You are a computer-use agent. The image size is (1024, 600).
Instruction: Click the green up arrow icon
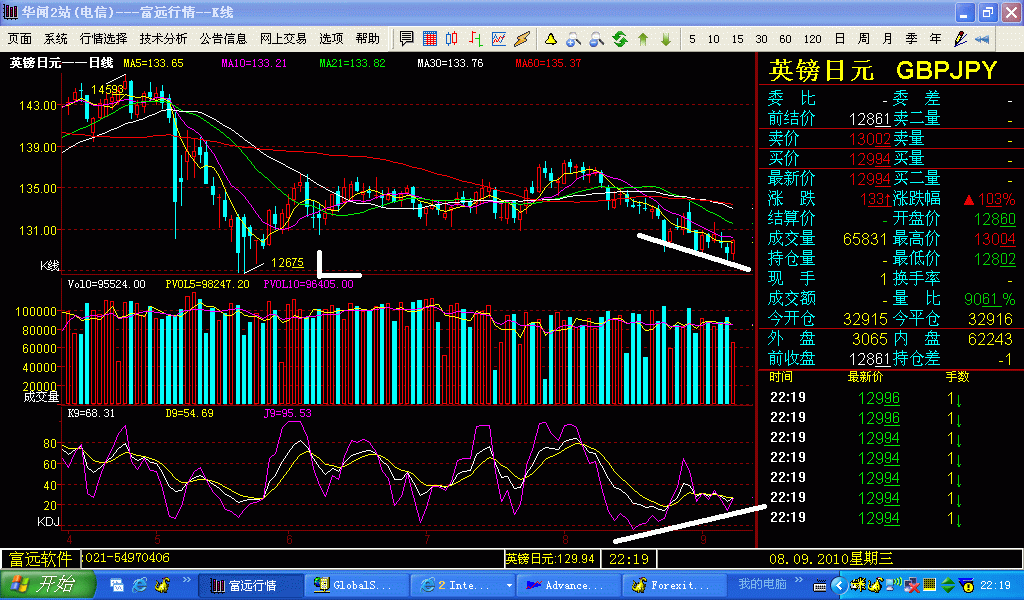click(643, 39)
